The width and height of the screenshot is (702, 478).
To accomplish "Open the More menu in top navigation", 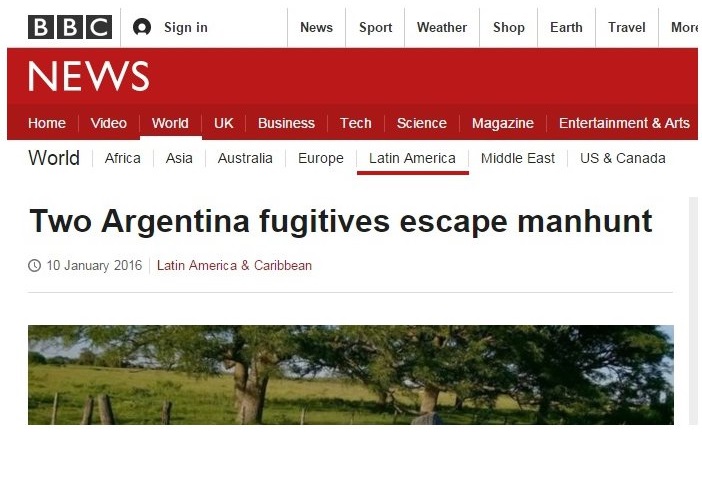I will click(685, 27).
